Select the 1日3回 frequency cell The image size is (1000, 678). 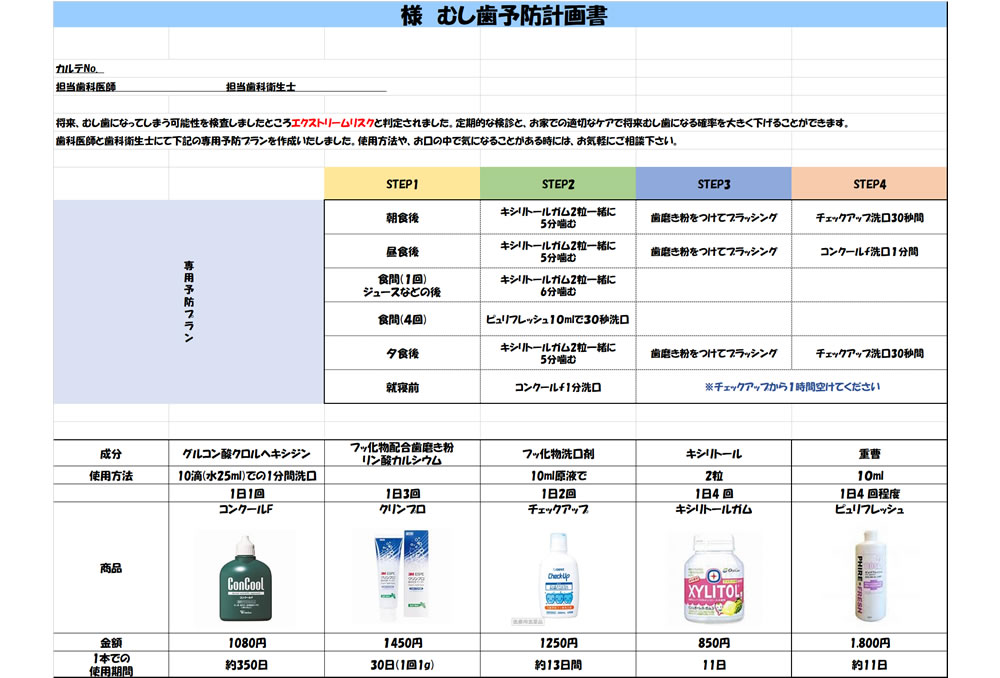tap(402, 494)
